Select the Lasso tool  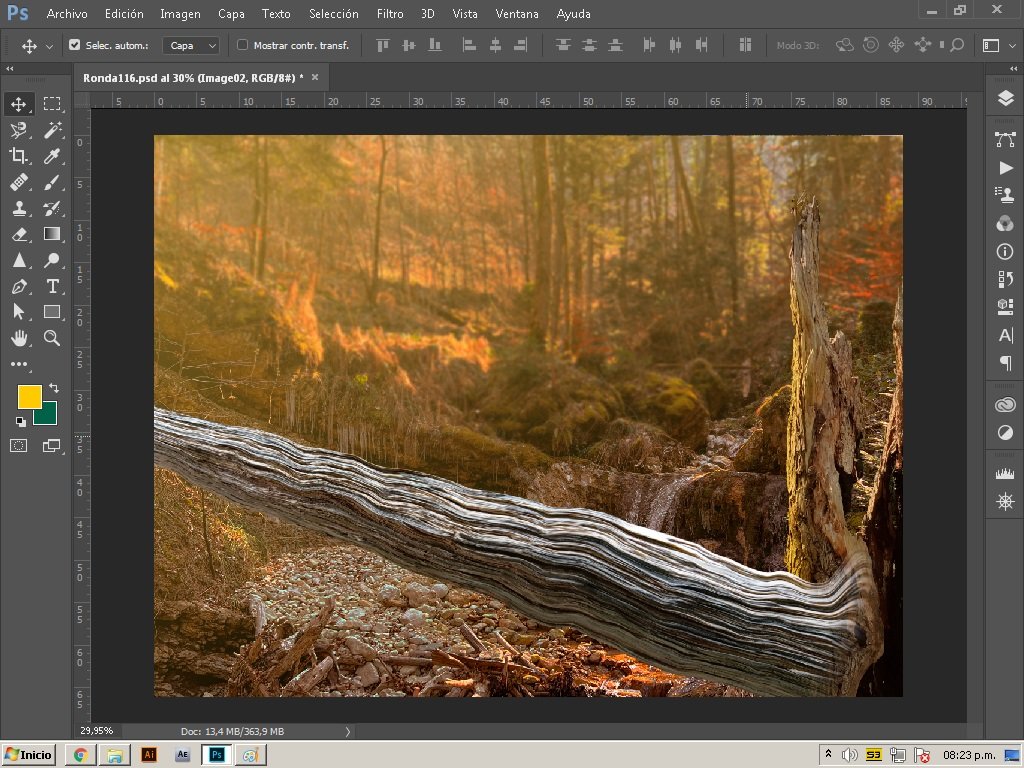point(18,130)
